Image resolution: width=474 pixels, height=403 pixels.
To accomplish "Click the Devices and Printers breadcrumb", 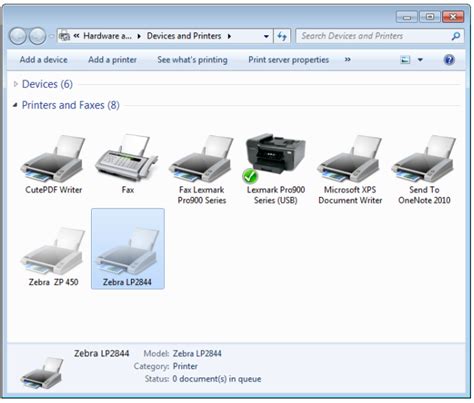I will 184,36.
